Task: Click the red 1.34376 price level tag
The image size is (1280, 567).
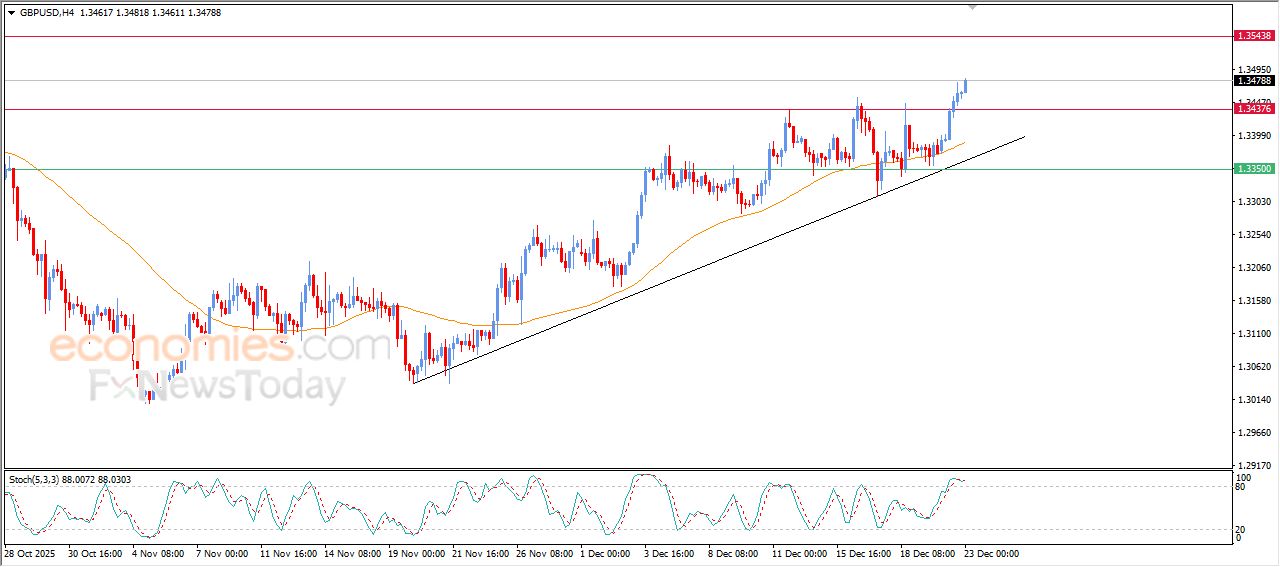Action: 1254,110
